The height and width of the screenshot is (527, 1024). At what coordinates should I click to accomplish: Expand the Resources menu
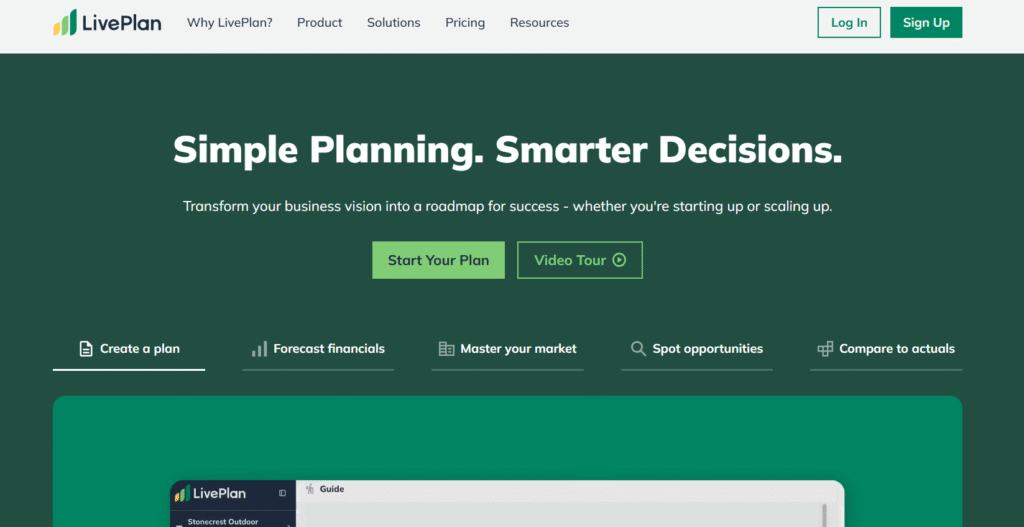pyautogui.click(x=539, y=23)
